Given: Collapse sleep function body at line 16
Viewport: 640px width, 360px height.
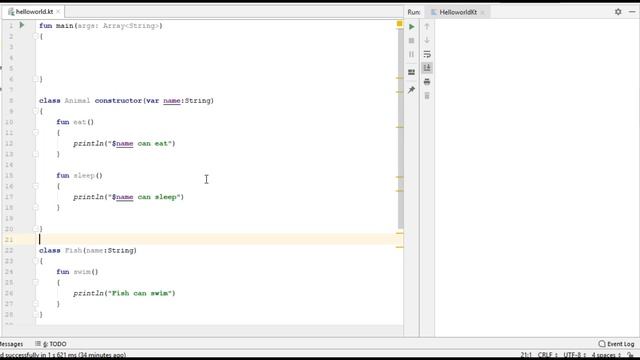Looking at the screenshot, I should 36,186.
